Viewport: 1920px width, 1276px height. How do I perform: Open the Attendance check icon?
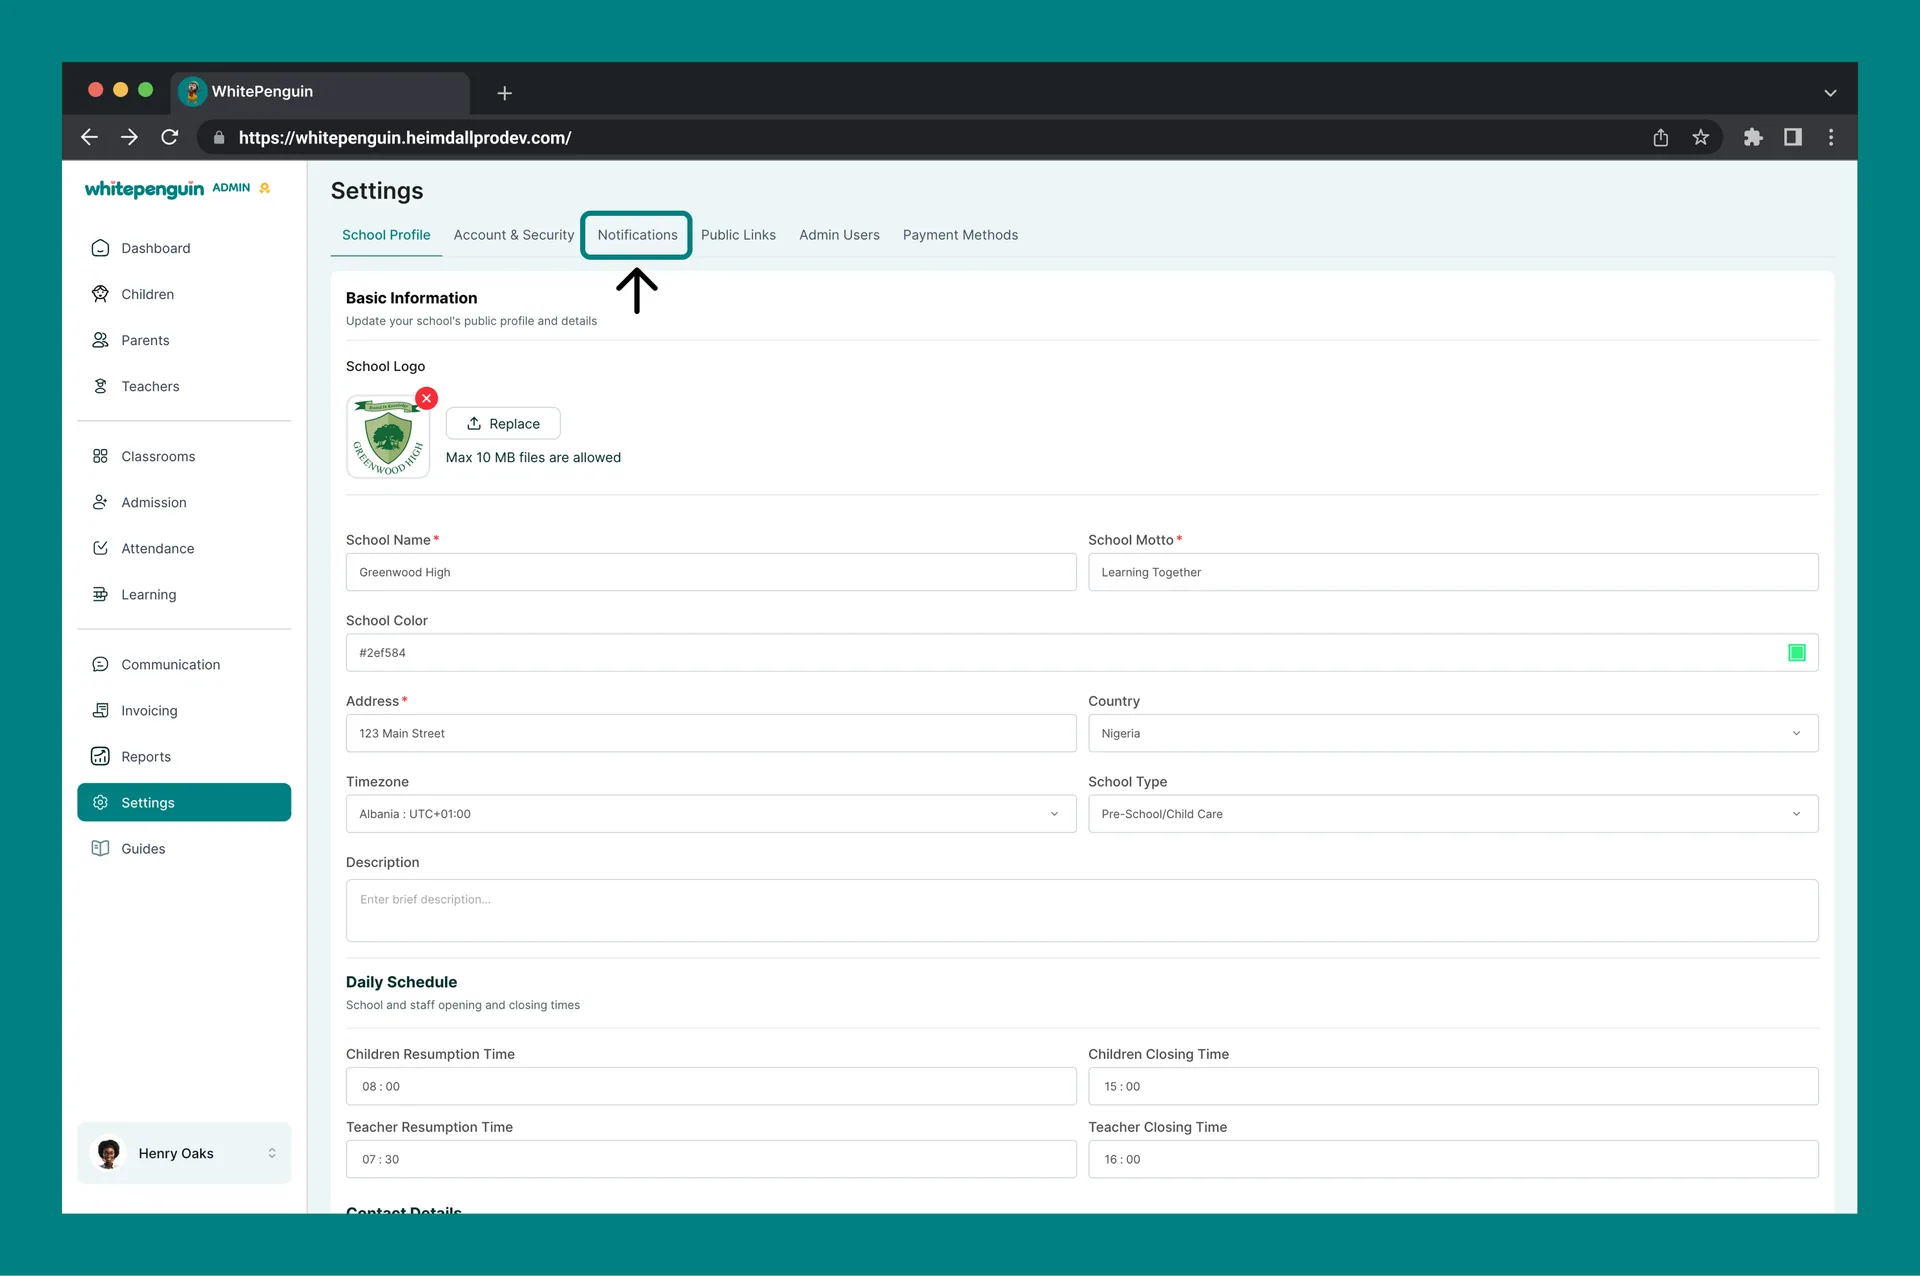click(x=100, y=548)
